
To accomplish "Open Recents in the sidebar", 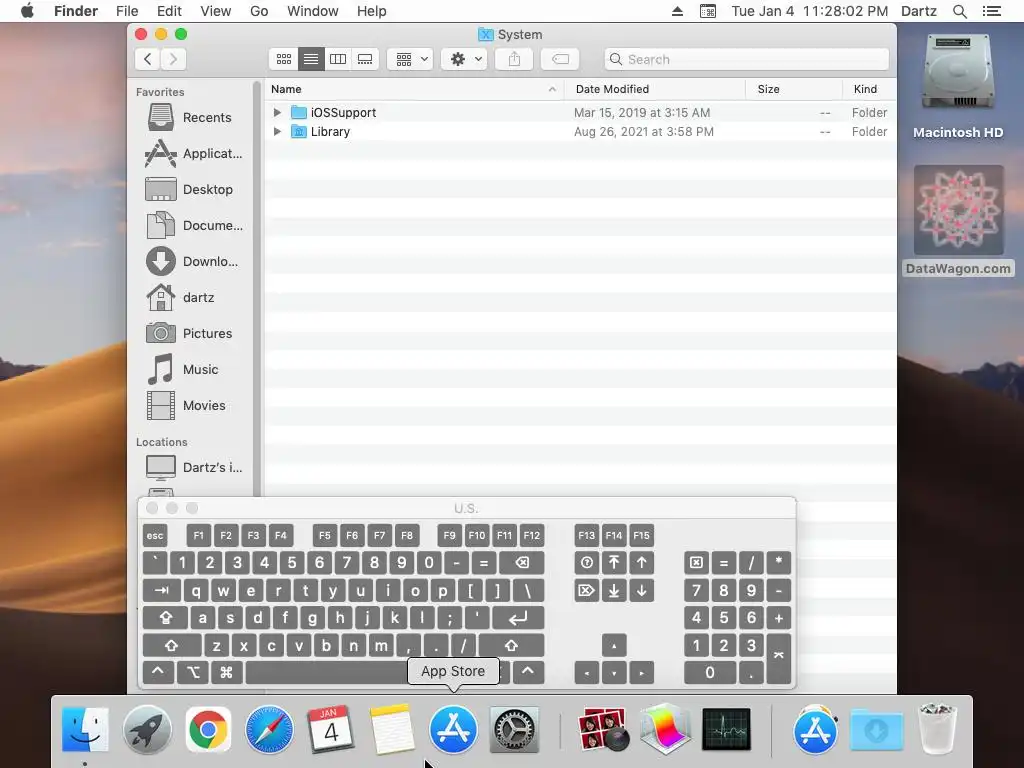I will (191, 118).
